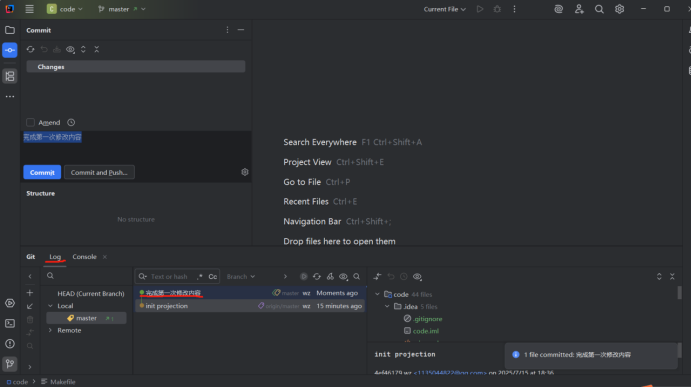Select the Git tab label
The image size is (691, 387).
tap(30, 257)
